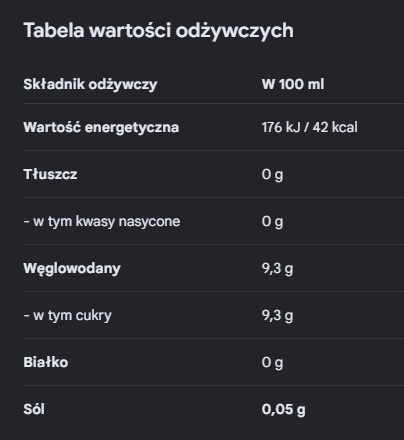The image size is (404, 440).
Task: Click the Węglowodany value '9,3 g'
Action: pos(277,269)
